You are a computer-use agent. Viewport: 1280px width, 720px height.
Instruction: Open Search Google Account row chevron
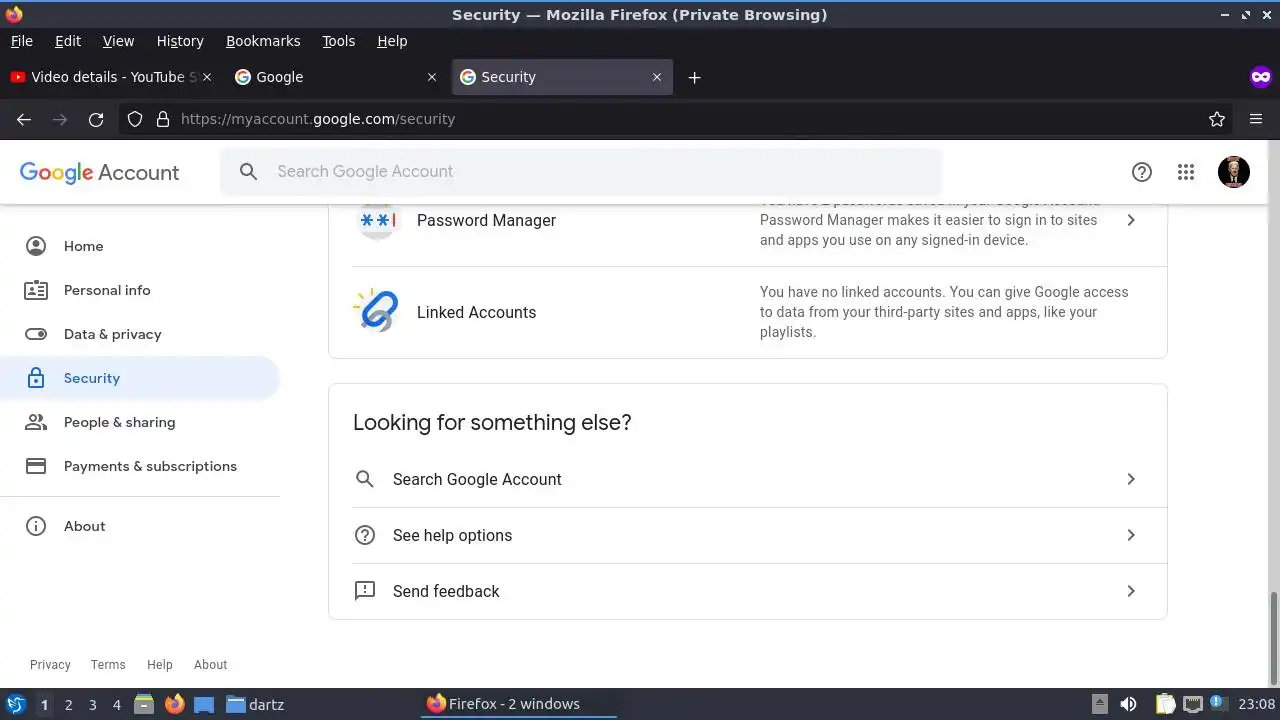[x=1131, y=479]
